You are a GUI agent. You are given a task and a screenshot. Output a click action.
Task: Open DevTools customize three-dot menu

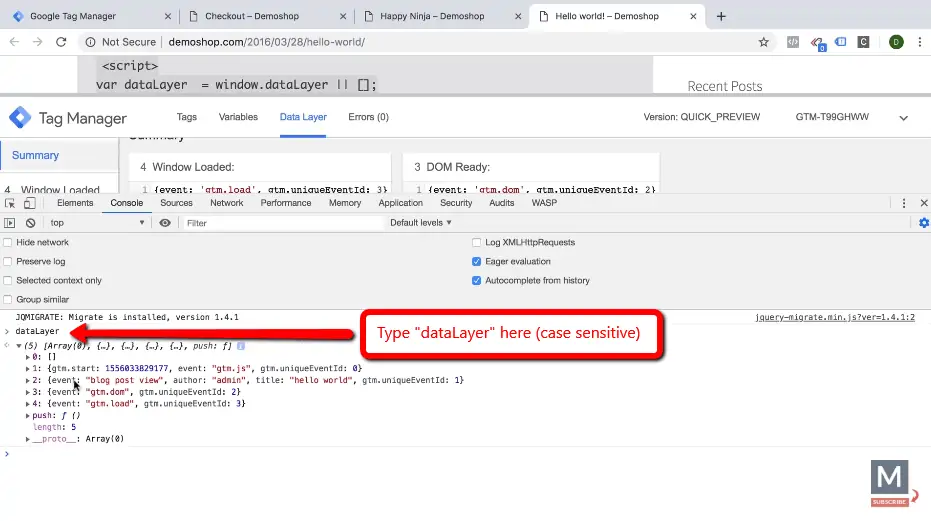[x=904, y=203]
